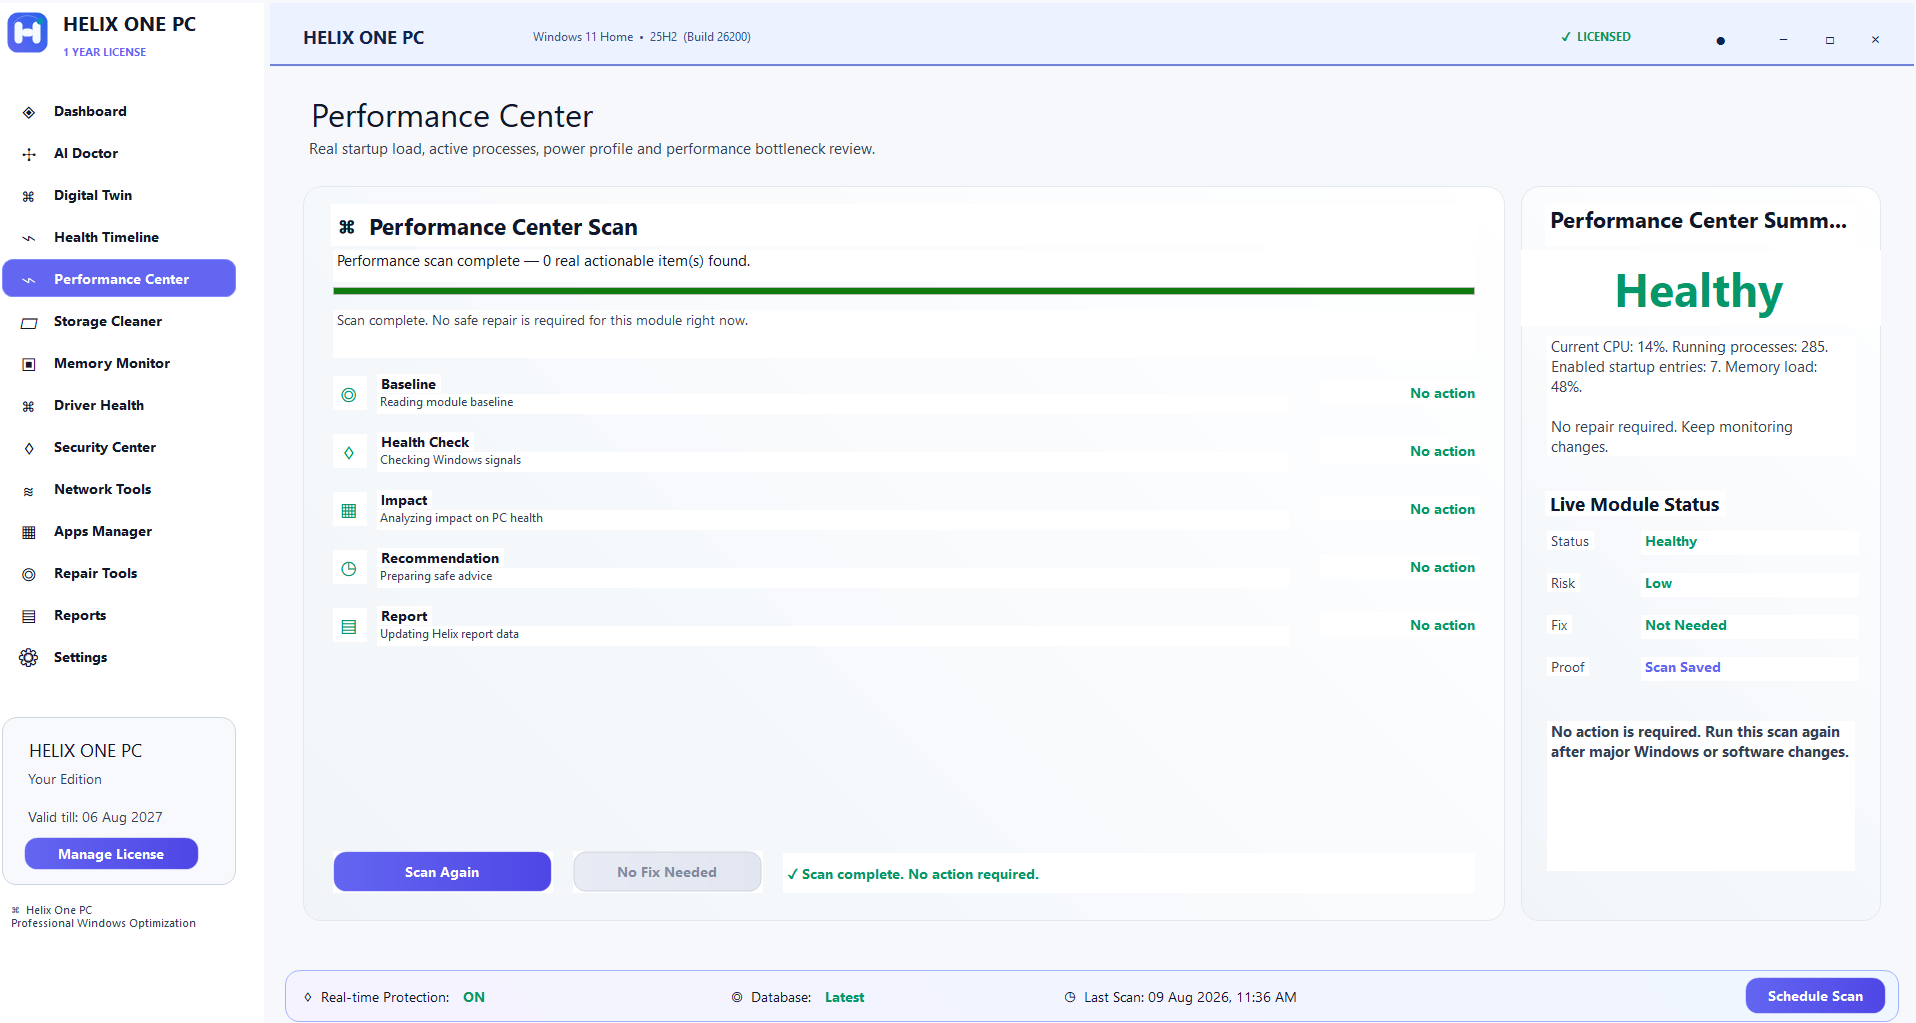Click the Real-time Protection status icon

click(x=308, y=997)
